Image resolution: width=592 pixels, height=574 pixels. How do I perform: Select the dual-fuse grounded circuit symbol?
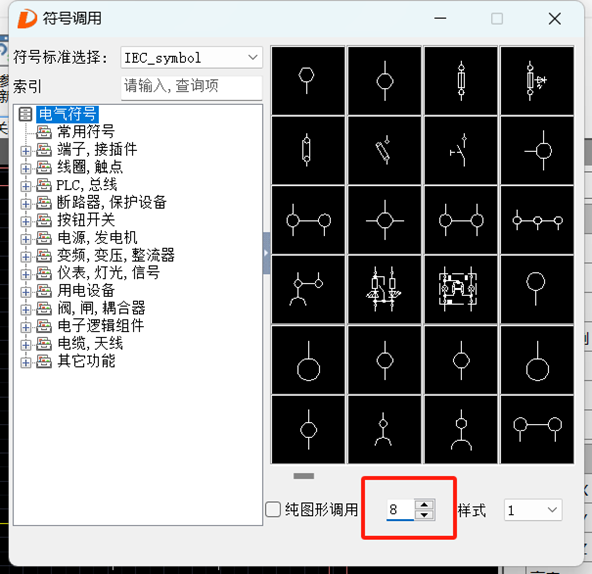click(x=384, y=290)
